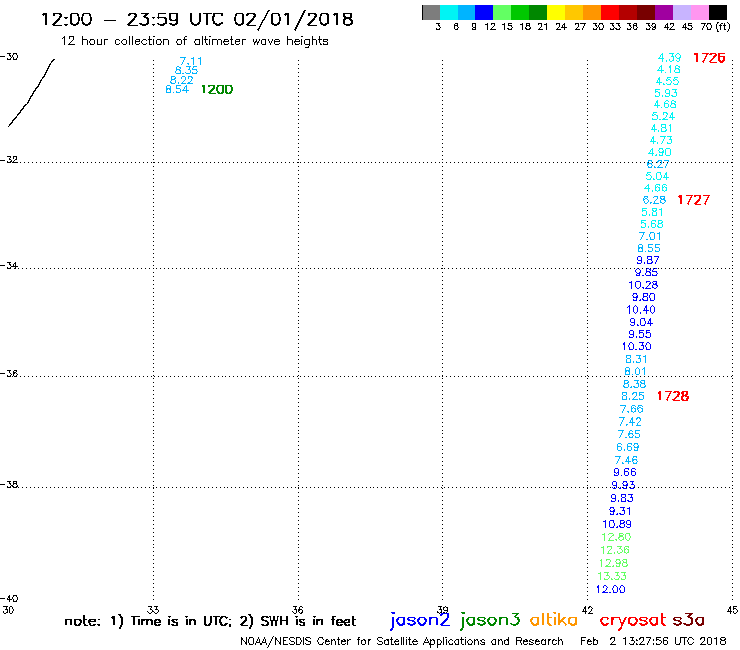
Task: Click the wave height value 8.38
Action: [x=634, y=384]
